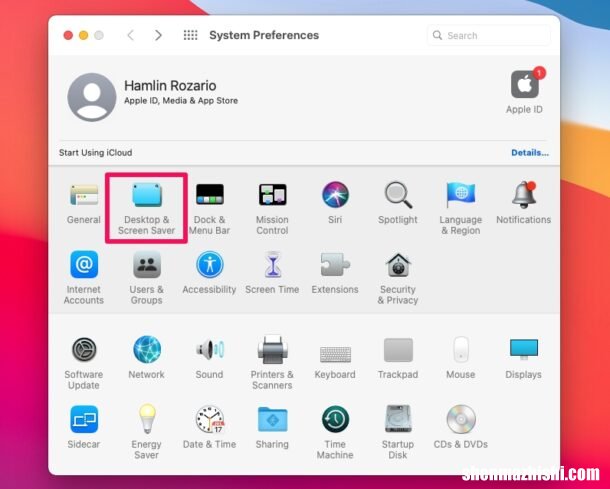Image resolution: width=610 pixels, height=489 pixels.
Task: Click the Details... iCloud link
Action: 530,152
